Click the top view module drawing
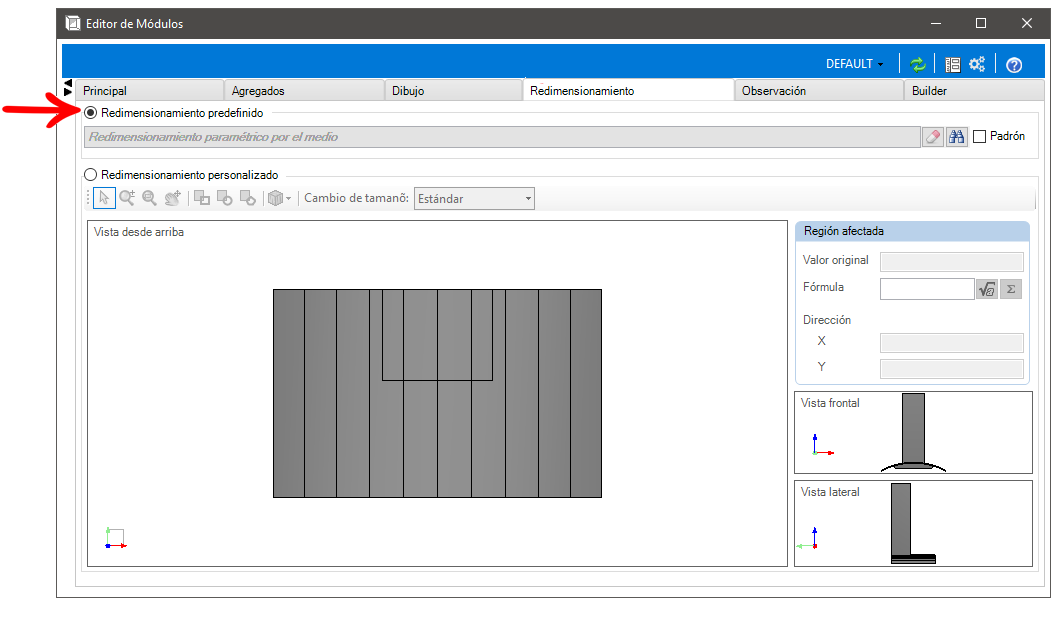 (x=437, y=394)
